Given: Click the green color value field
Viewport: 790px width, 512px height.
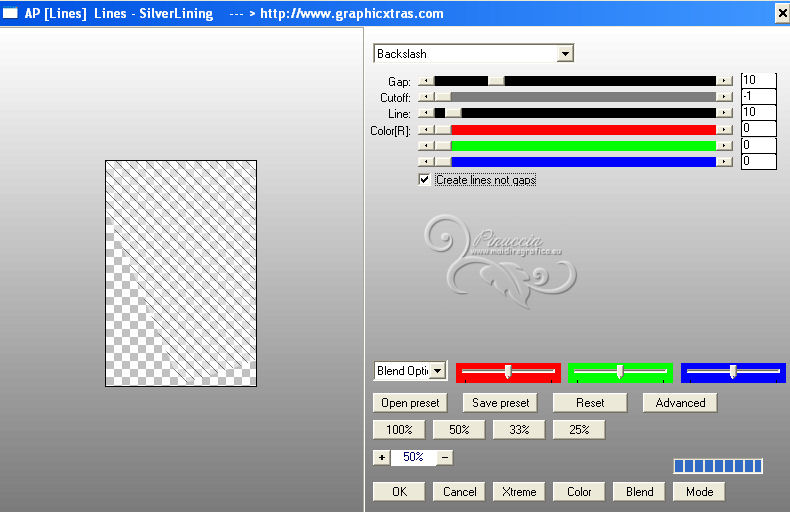Looking at the screenshot, I should click(x=759, y=145).
